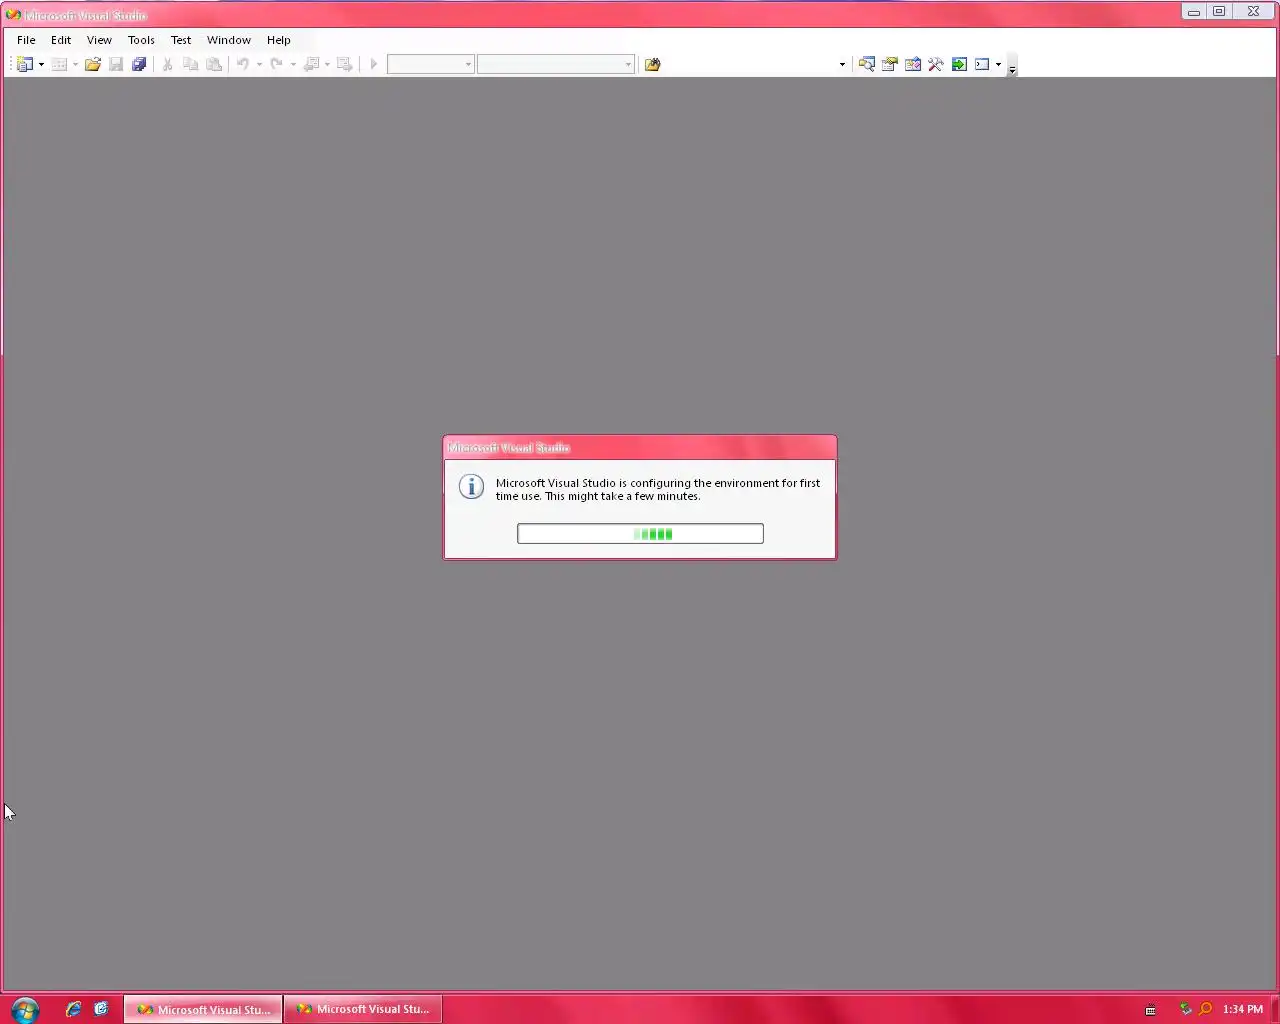Click the Open File folder icon

[x=93, y=64]
